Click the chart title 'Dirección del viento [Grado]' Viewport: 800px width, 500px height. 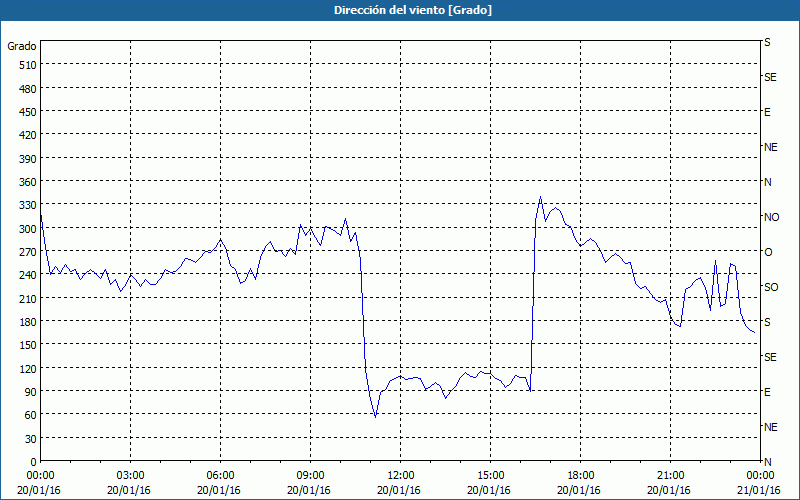coord(413,10)
